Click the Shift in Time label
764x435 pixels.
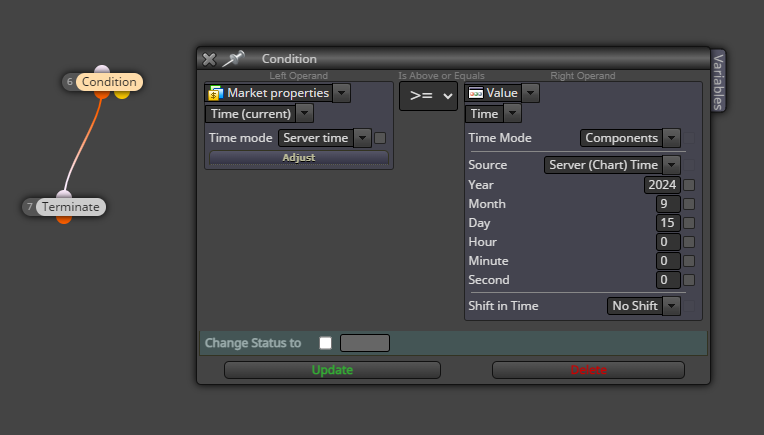coord(503,306)
